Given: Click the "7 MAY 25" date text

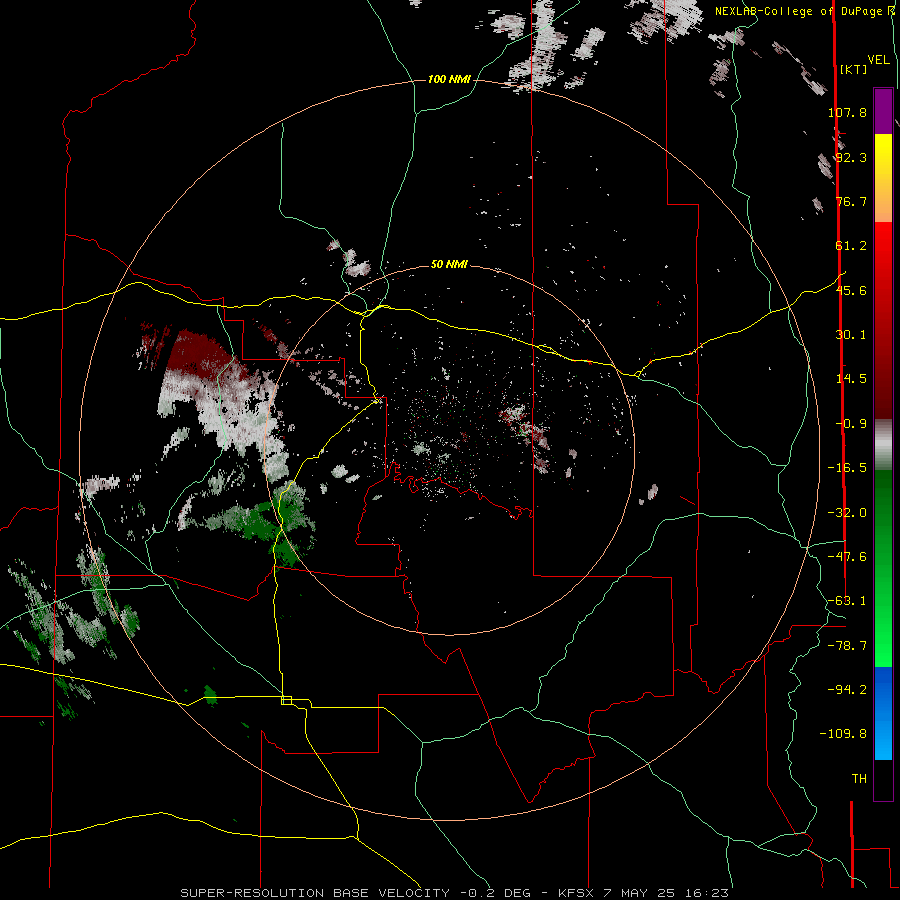Looking at the screenshot, I should pyautogui.click(x=641, y=893).
